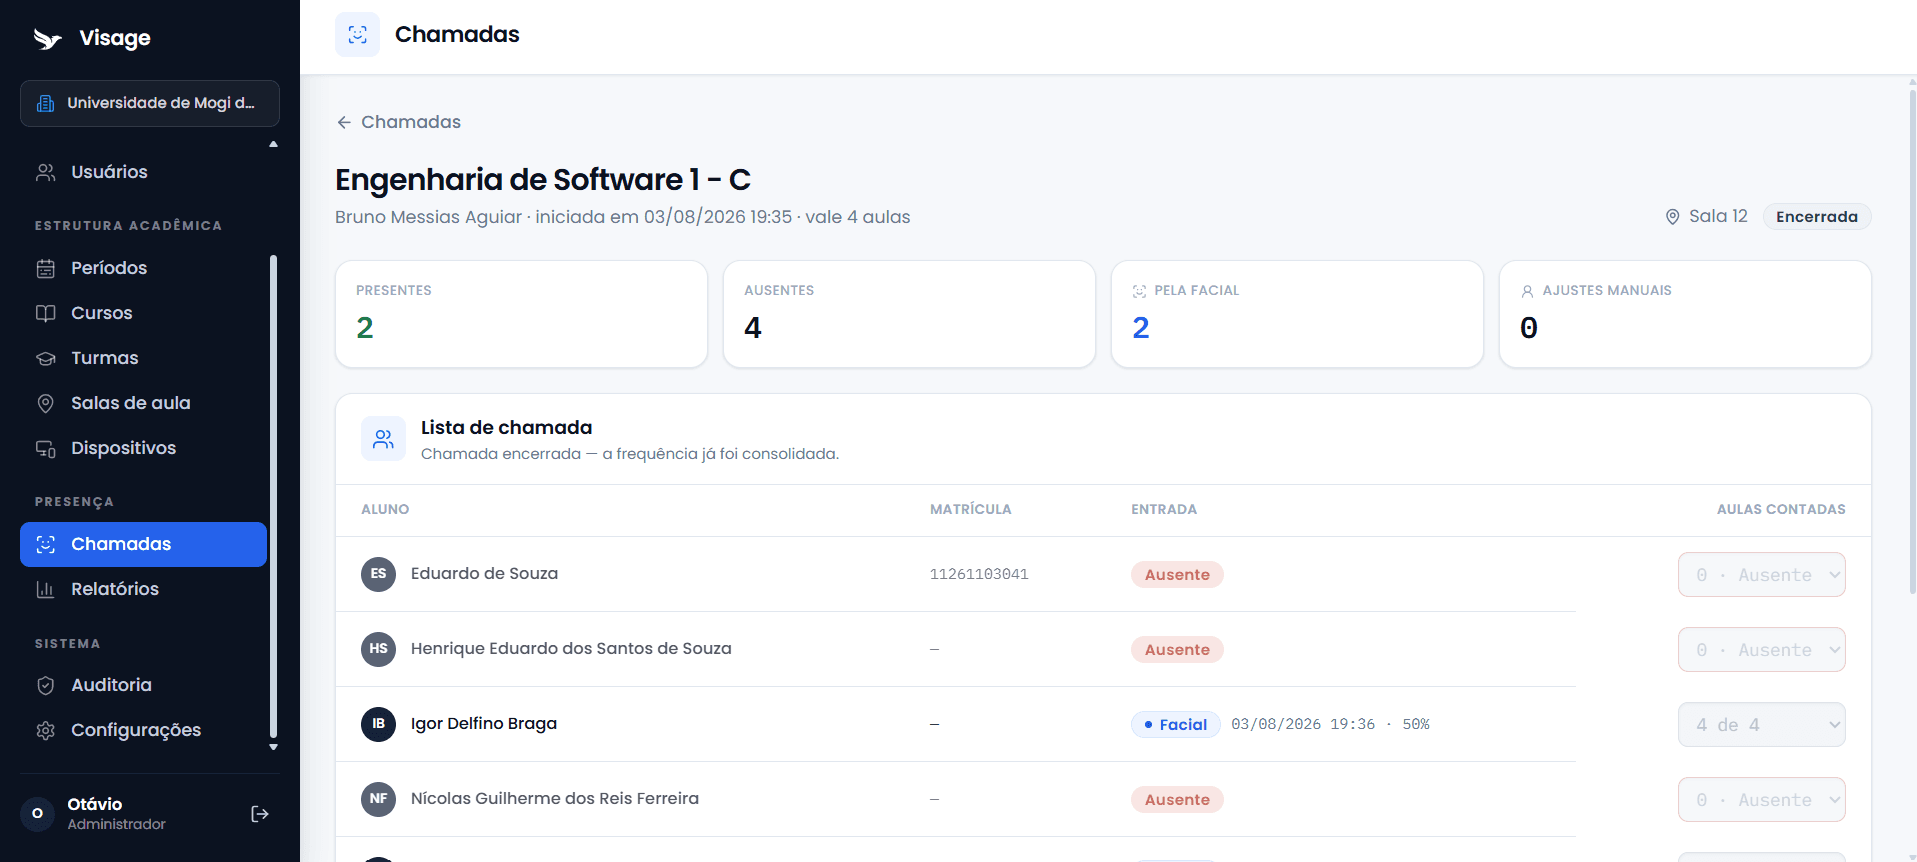Viewport: 1917px width, 862px height.
Task: Click the Entrada column header
Action: [1164, 510]
